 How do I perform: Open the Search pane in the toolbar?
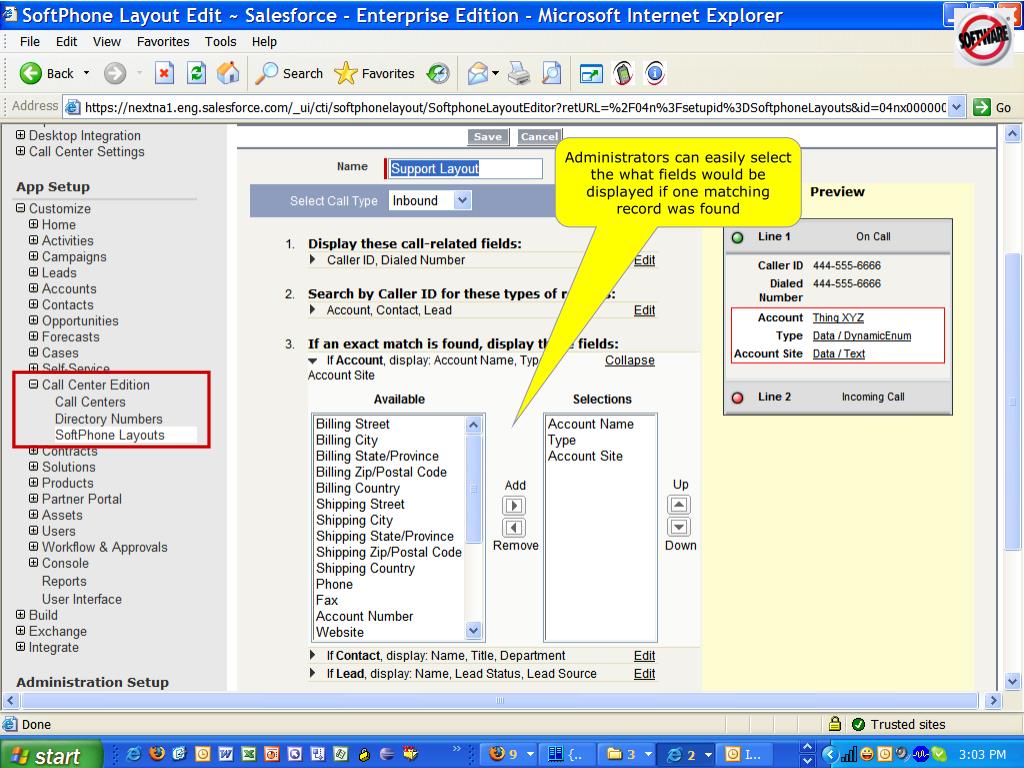289,73
